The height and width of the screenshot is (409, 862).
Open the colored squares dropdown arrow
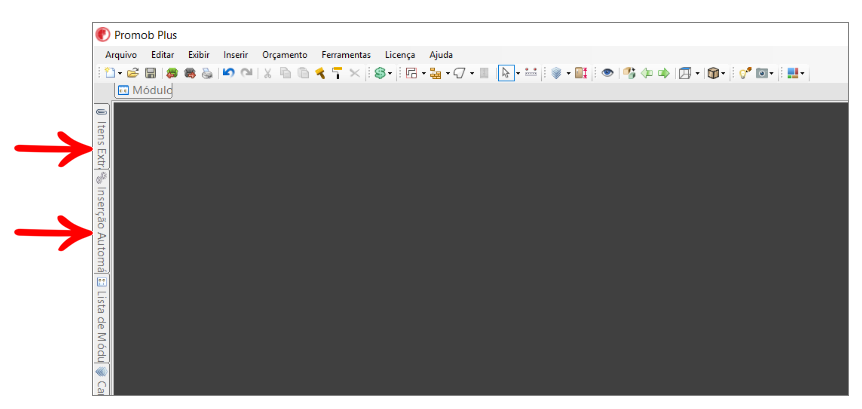tap(803, 73)
